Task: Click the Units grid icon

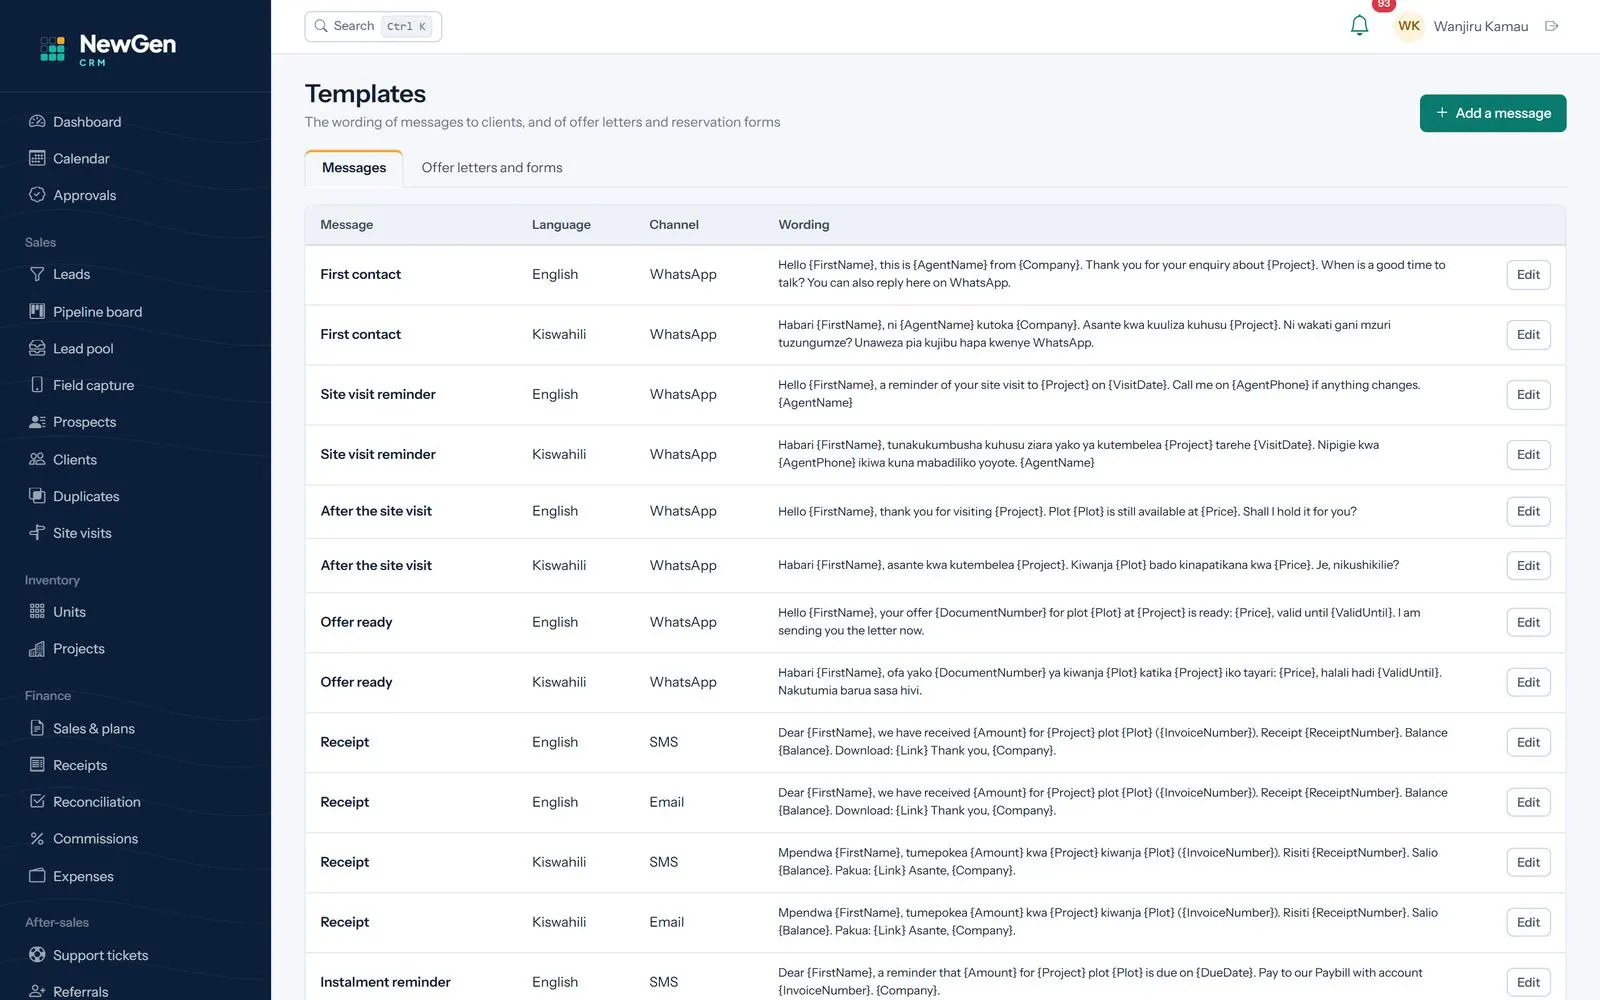Action: [x=37, y=611]
